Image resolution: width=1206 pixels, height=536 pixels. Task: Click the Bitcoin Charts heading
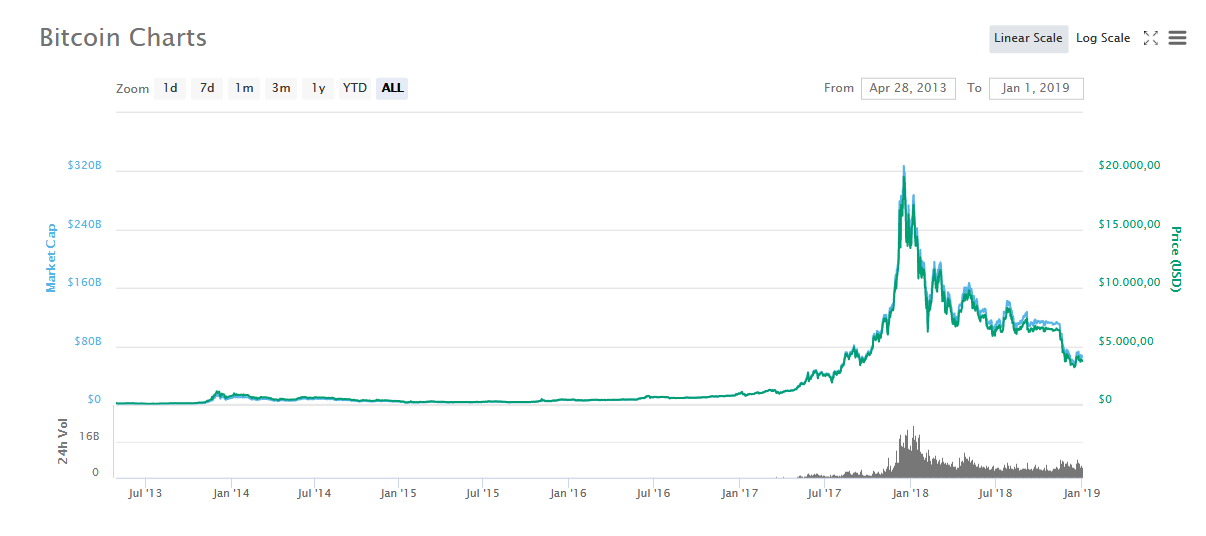pyautogui.click(x=123, y=38)
